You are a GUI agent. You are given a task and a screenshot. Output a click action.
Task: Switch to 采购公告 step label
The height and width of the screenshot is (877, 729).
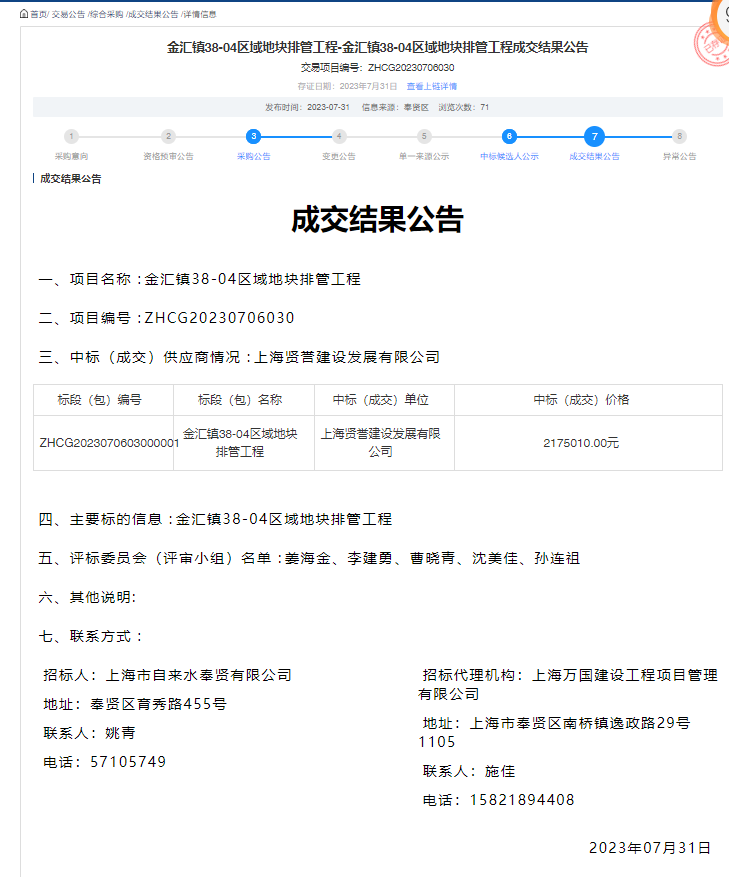(x=254, y=157)
